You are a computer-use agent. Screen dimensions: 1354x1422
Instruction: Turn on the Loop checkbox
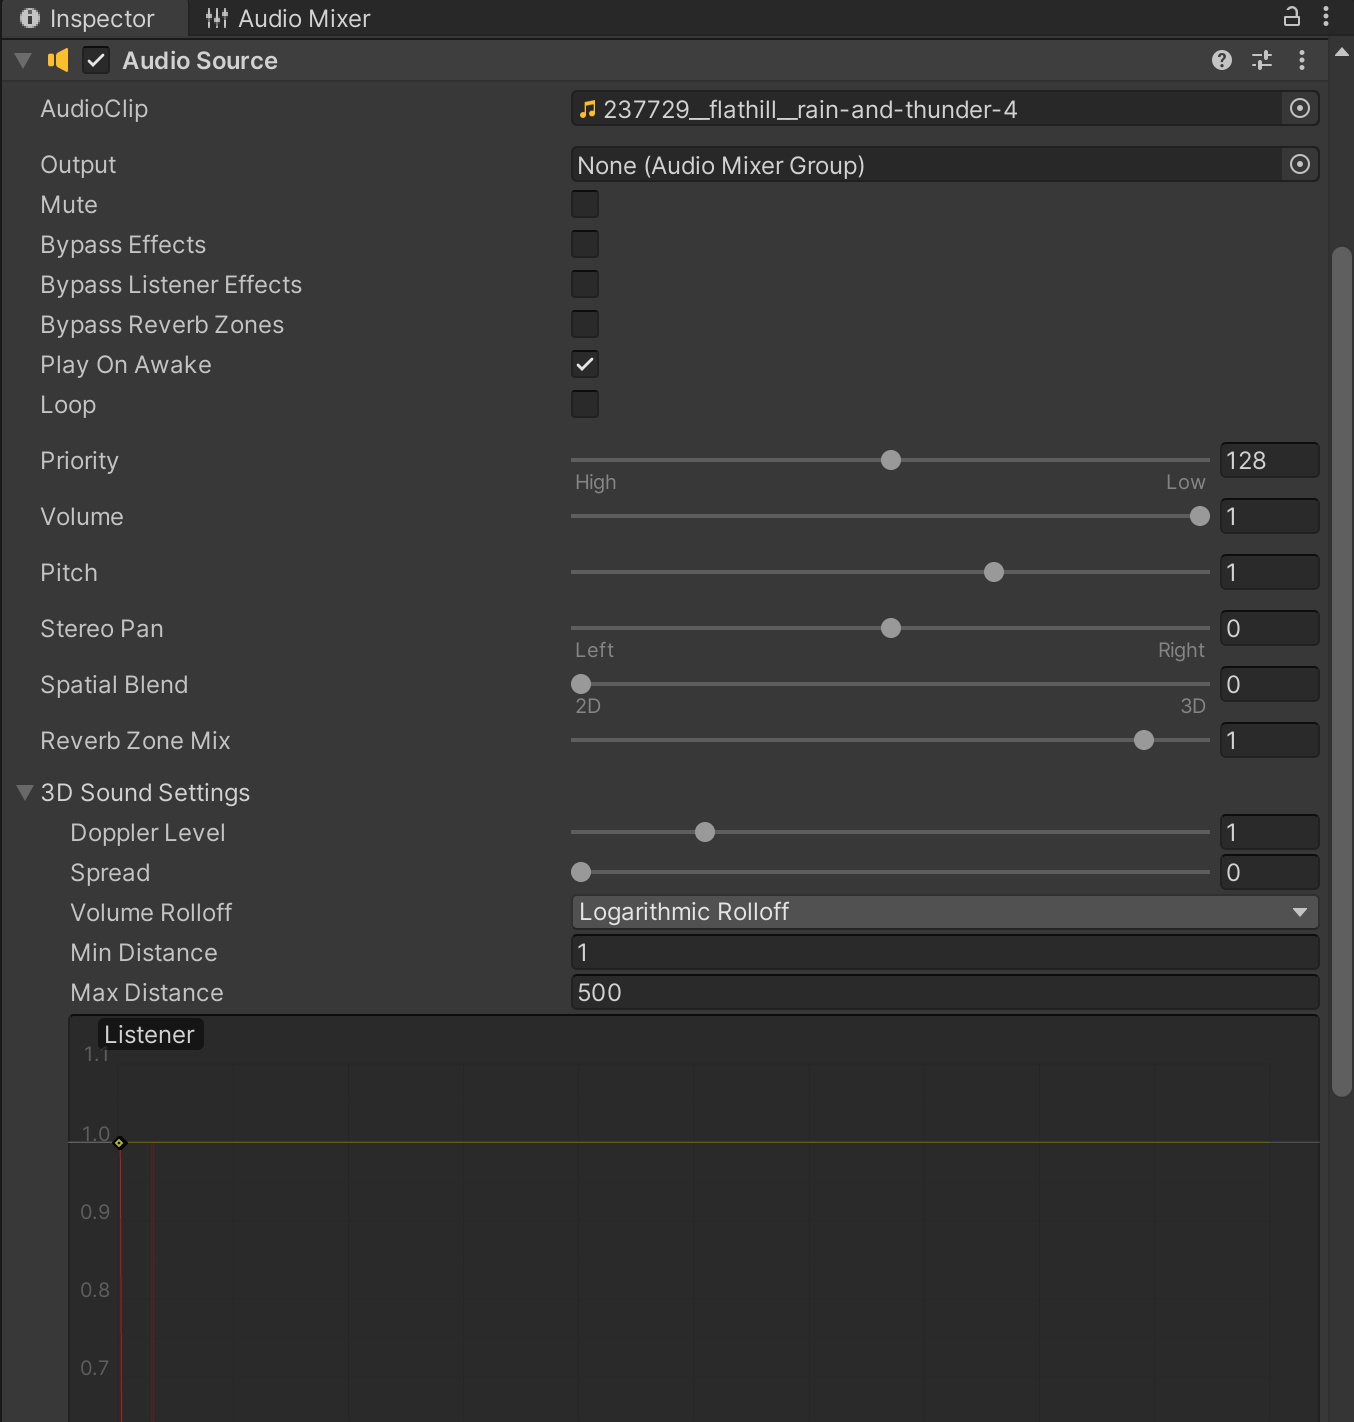[585, 405]
